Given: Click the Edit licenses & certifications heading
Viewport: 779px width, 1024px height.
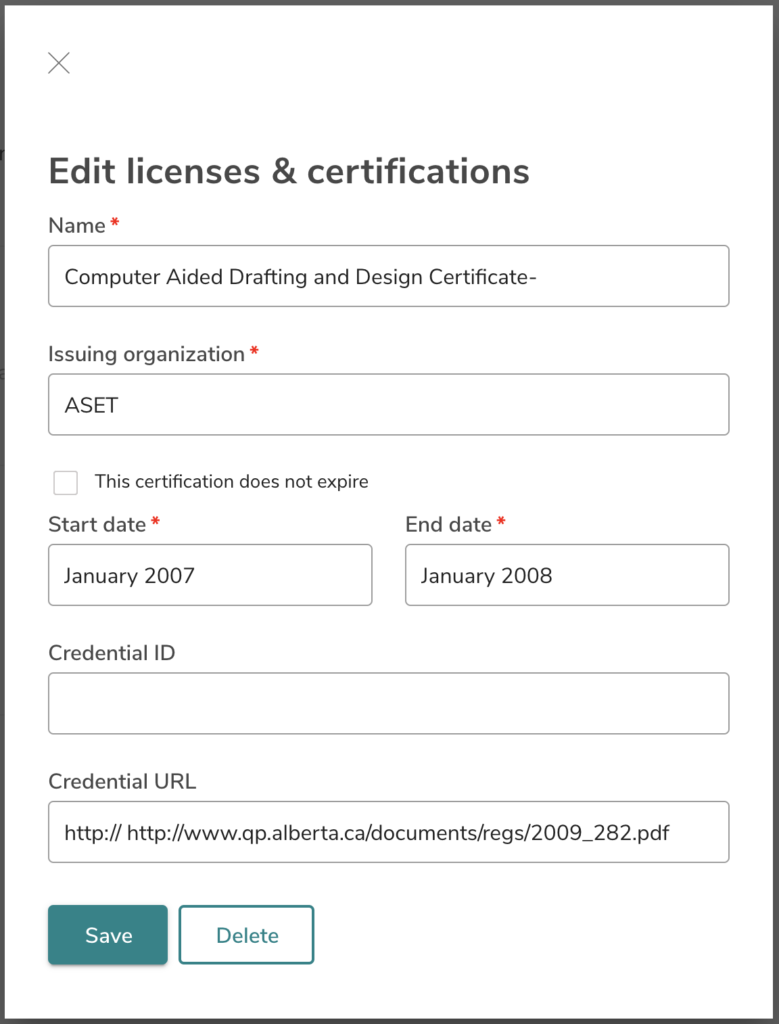Looking at the screenshot, I should point(288,171).
